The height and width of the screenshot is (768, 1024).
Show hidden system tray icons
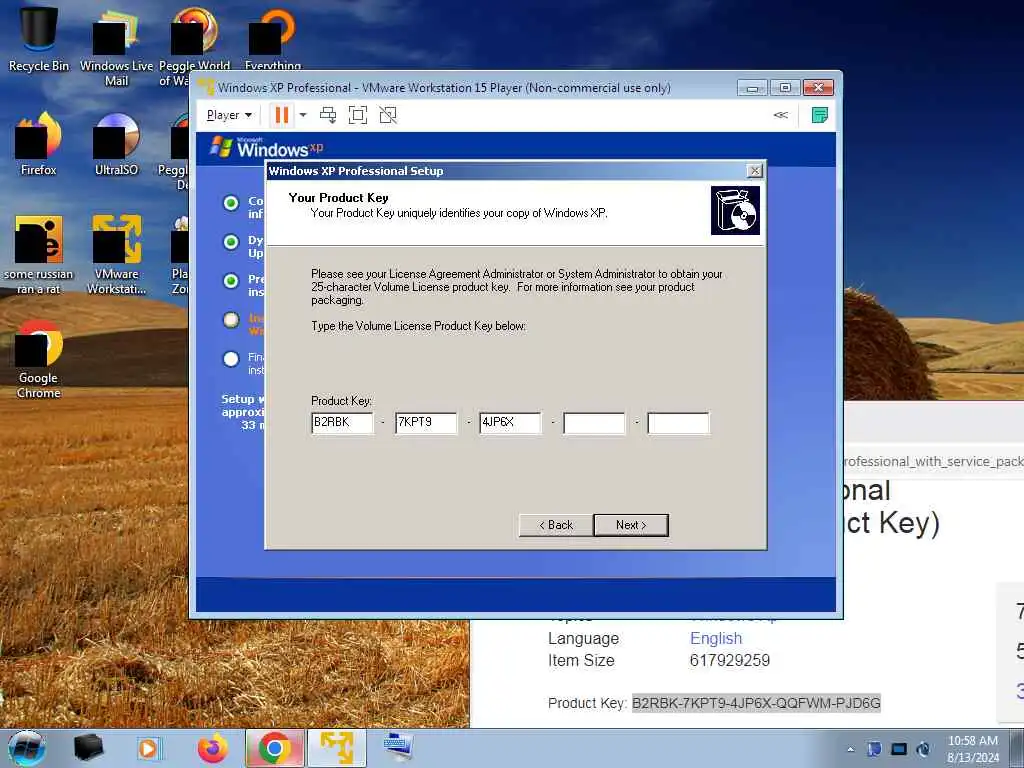tap(850, 749)
